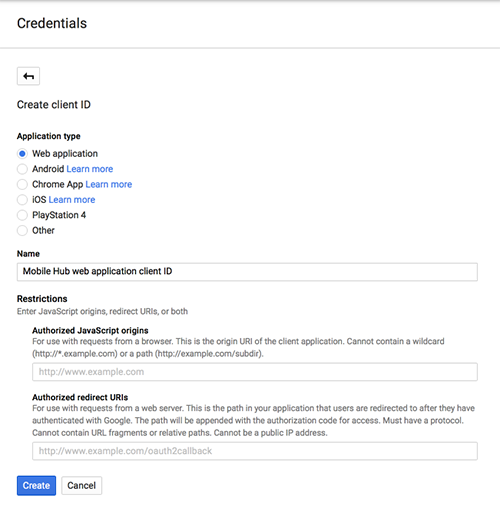The height and width of the screenshot is (511, 500).
Task: Choose the Android application type
Action: click(22, 169)
